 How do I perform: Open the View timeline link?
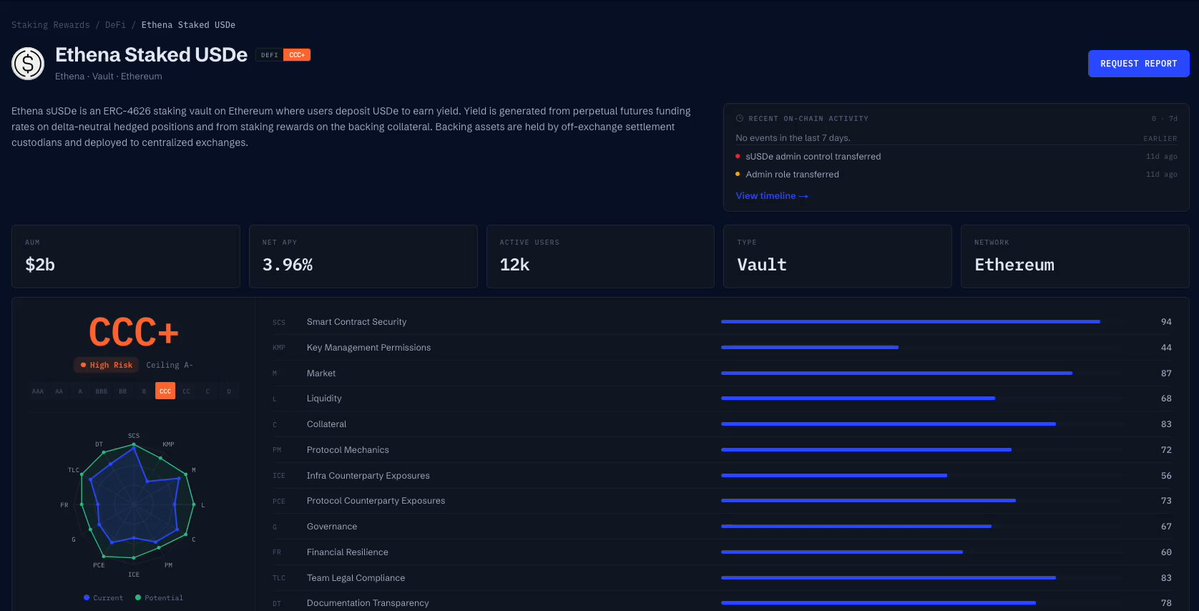(772, 196)
